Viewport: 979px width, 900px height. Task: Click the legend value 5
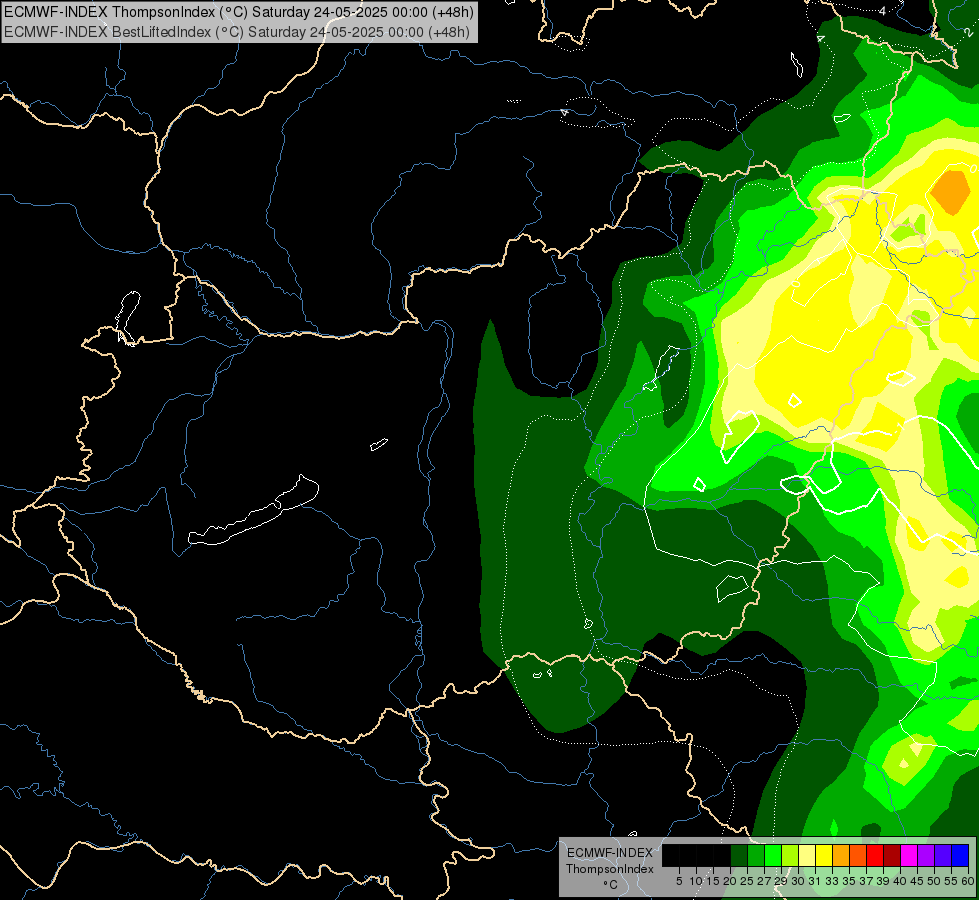click(679, 881)
